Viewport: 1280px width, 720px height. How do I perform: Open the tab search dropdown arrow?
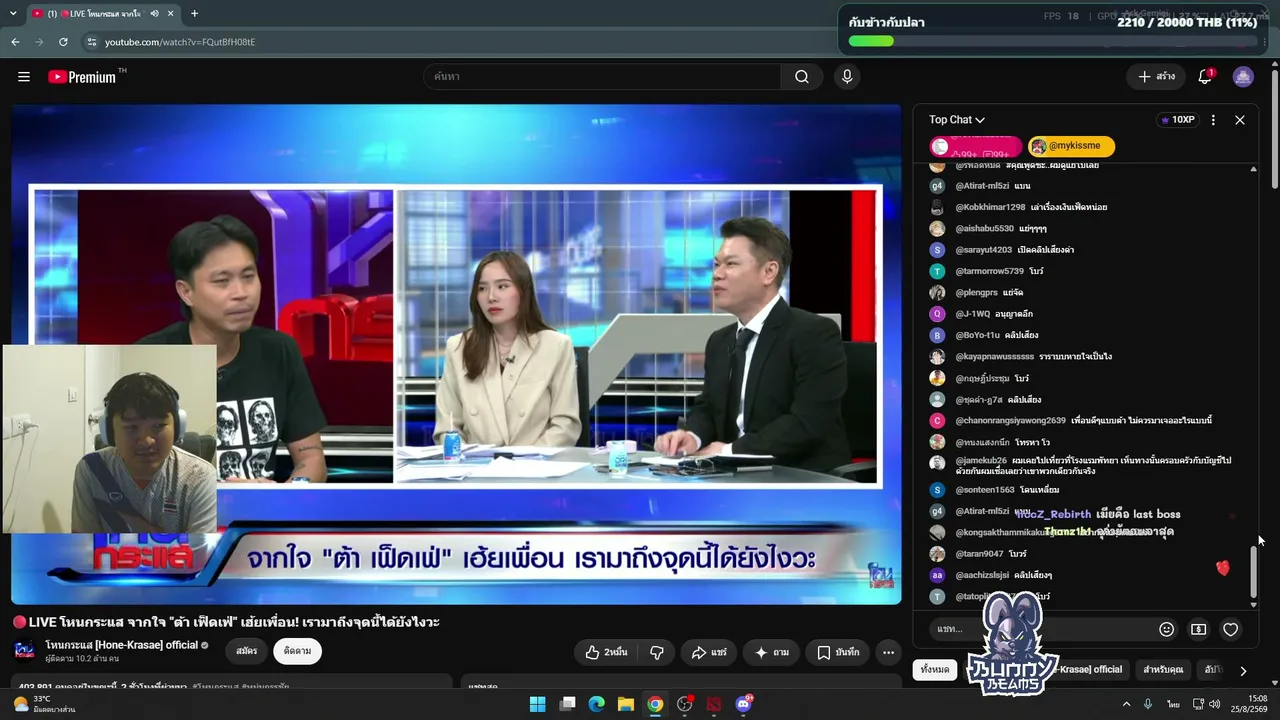pyautogui.click(x=12, y=13)
